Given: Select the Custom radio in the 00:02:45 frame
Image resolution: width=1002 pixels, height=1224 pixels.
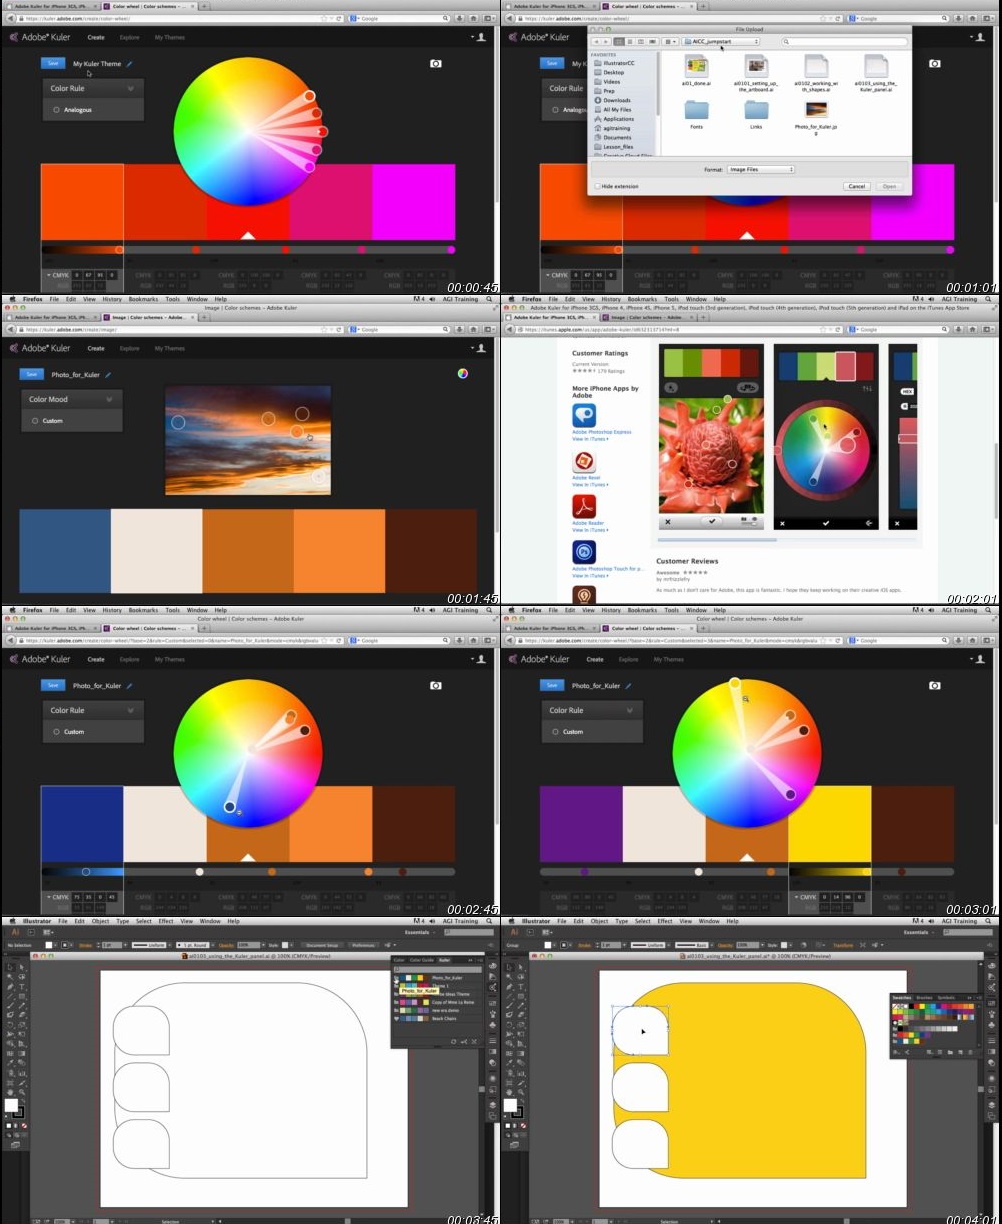Looking at the screenshot, I should tap(57, 732).
